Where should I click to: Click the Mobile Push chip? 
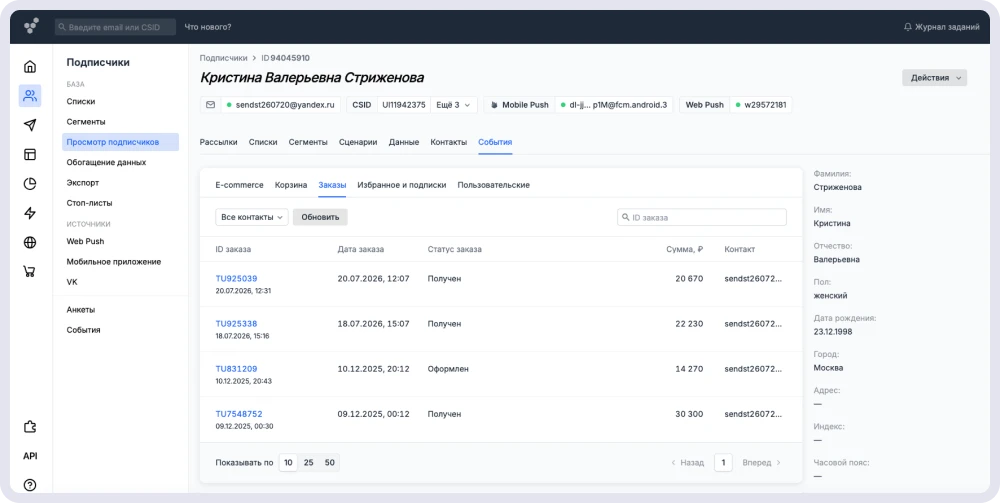(x=519, y=105)
